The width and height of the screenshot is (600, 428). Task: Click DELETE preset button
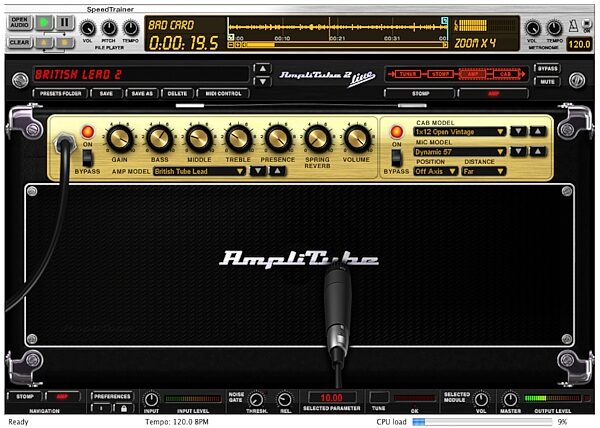coord(177,93)
